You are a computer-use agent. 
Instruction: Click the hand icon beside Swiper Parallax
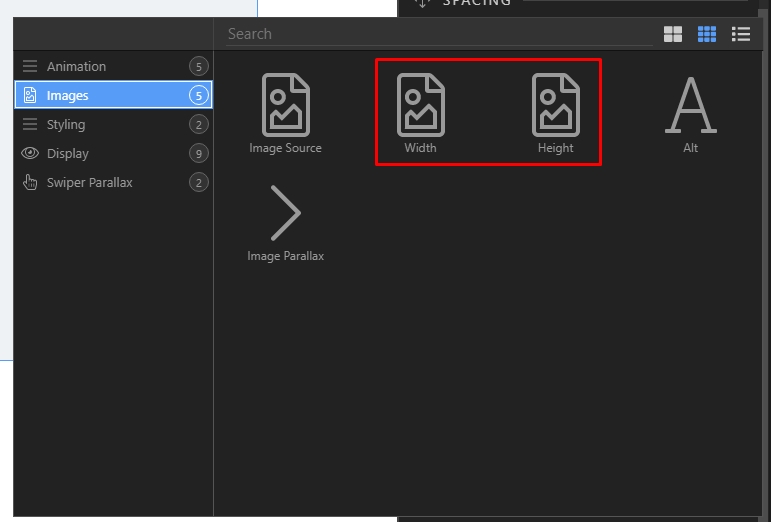point(30,182)
